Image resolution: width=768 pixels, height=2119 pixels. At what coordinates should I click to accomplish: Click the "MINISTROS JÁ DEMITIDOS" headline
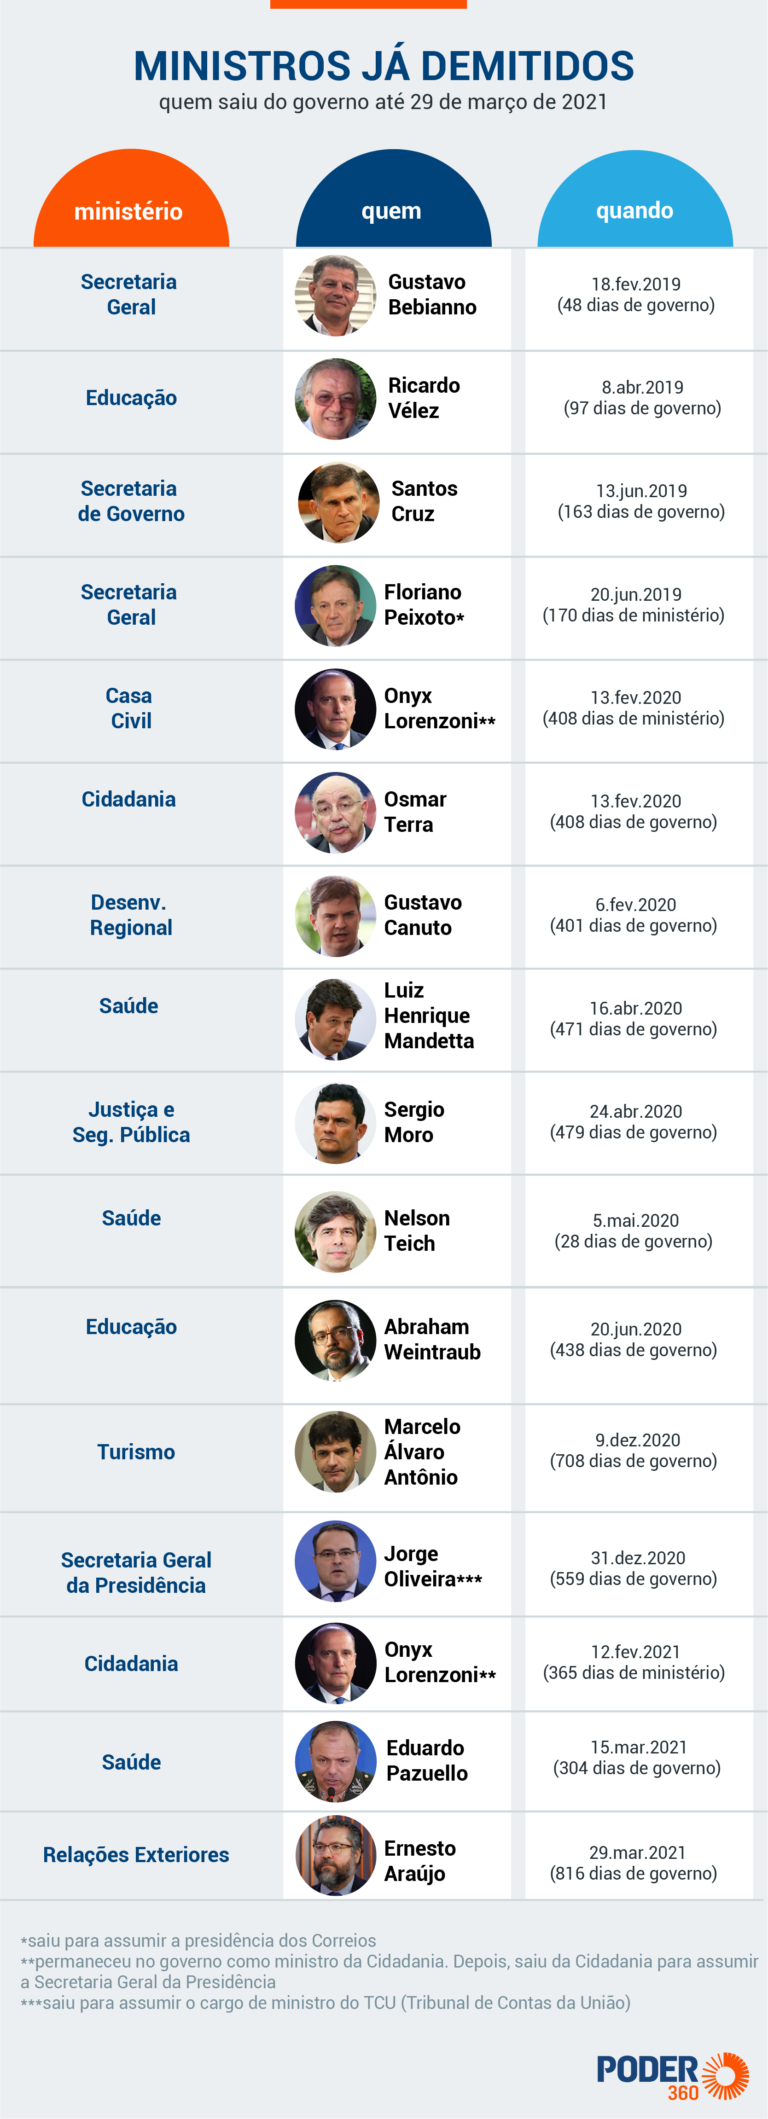tap(384, 66)
